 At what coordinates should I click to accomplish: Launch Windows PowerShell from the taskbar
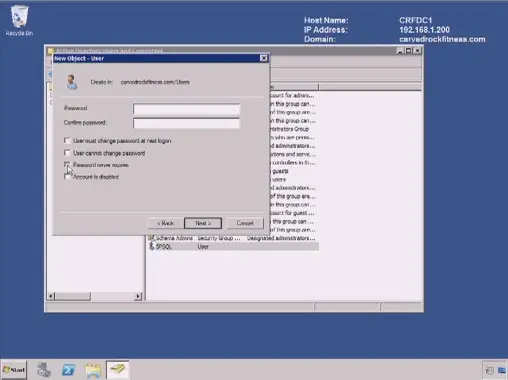(68, 370)
